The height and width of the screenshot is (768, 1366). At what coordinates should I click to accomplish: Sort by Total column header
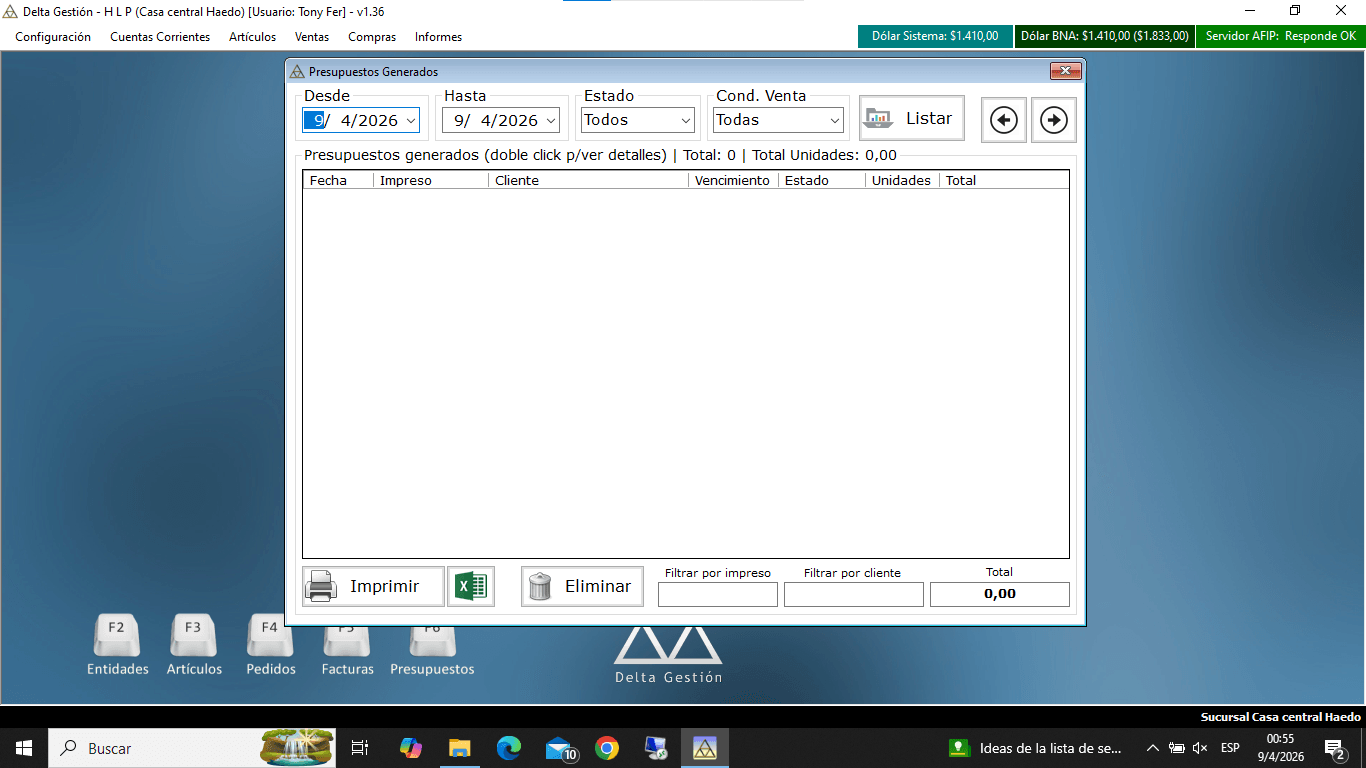click(1004, 180)
